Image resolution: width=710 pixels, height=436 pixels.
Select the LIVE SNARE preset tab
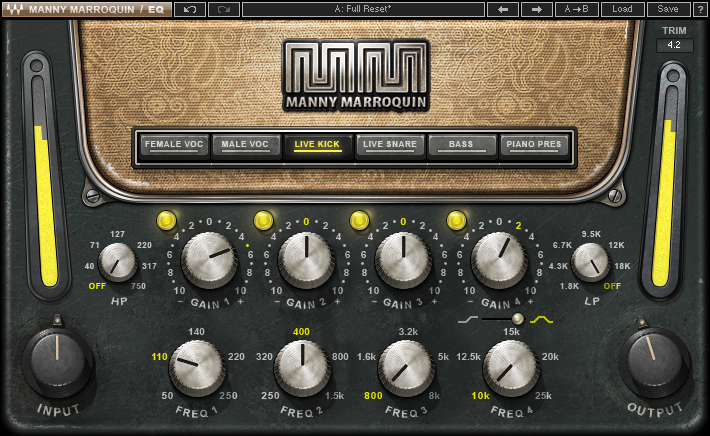pos(389,145)
